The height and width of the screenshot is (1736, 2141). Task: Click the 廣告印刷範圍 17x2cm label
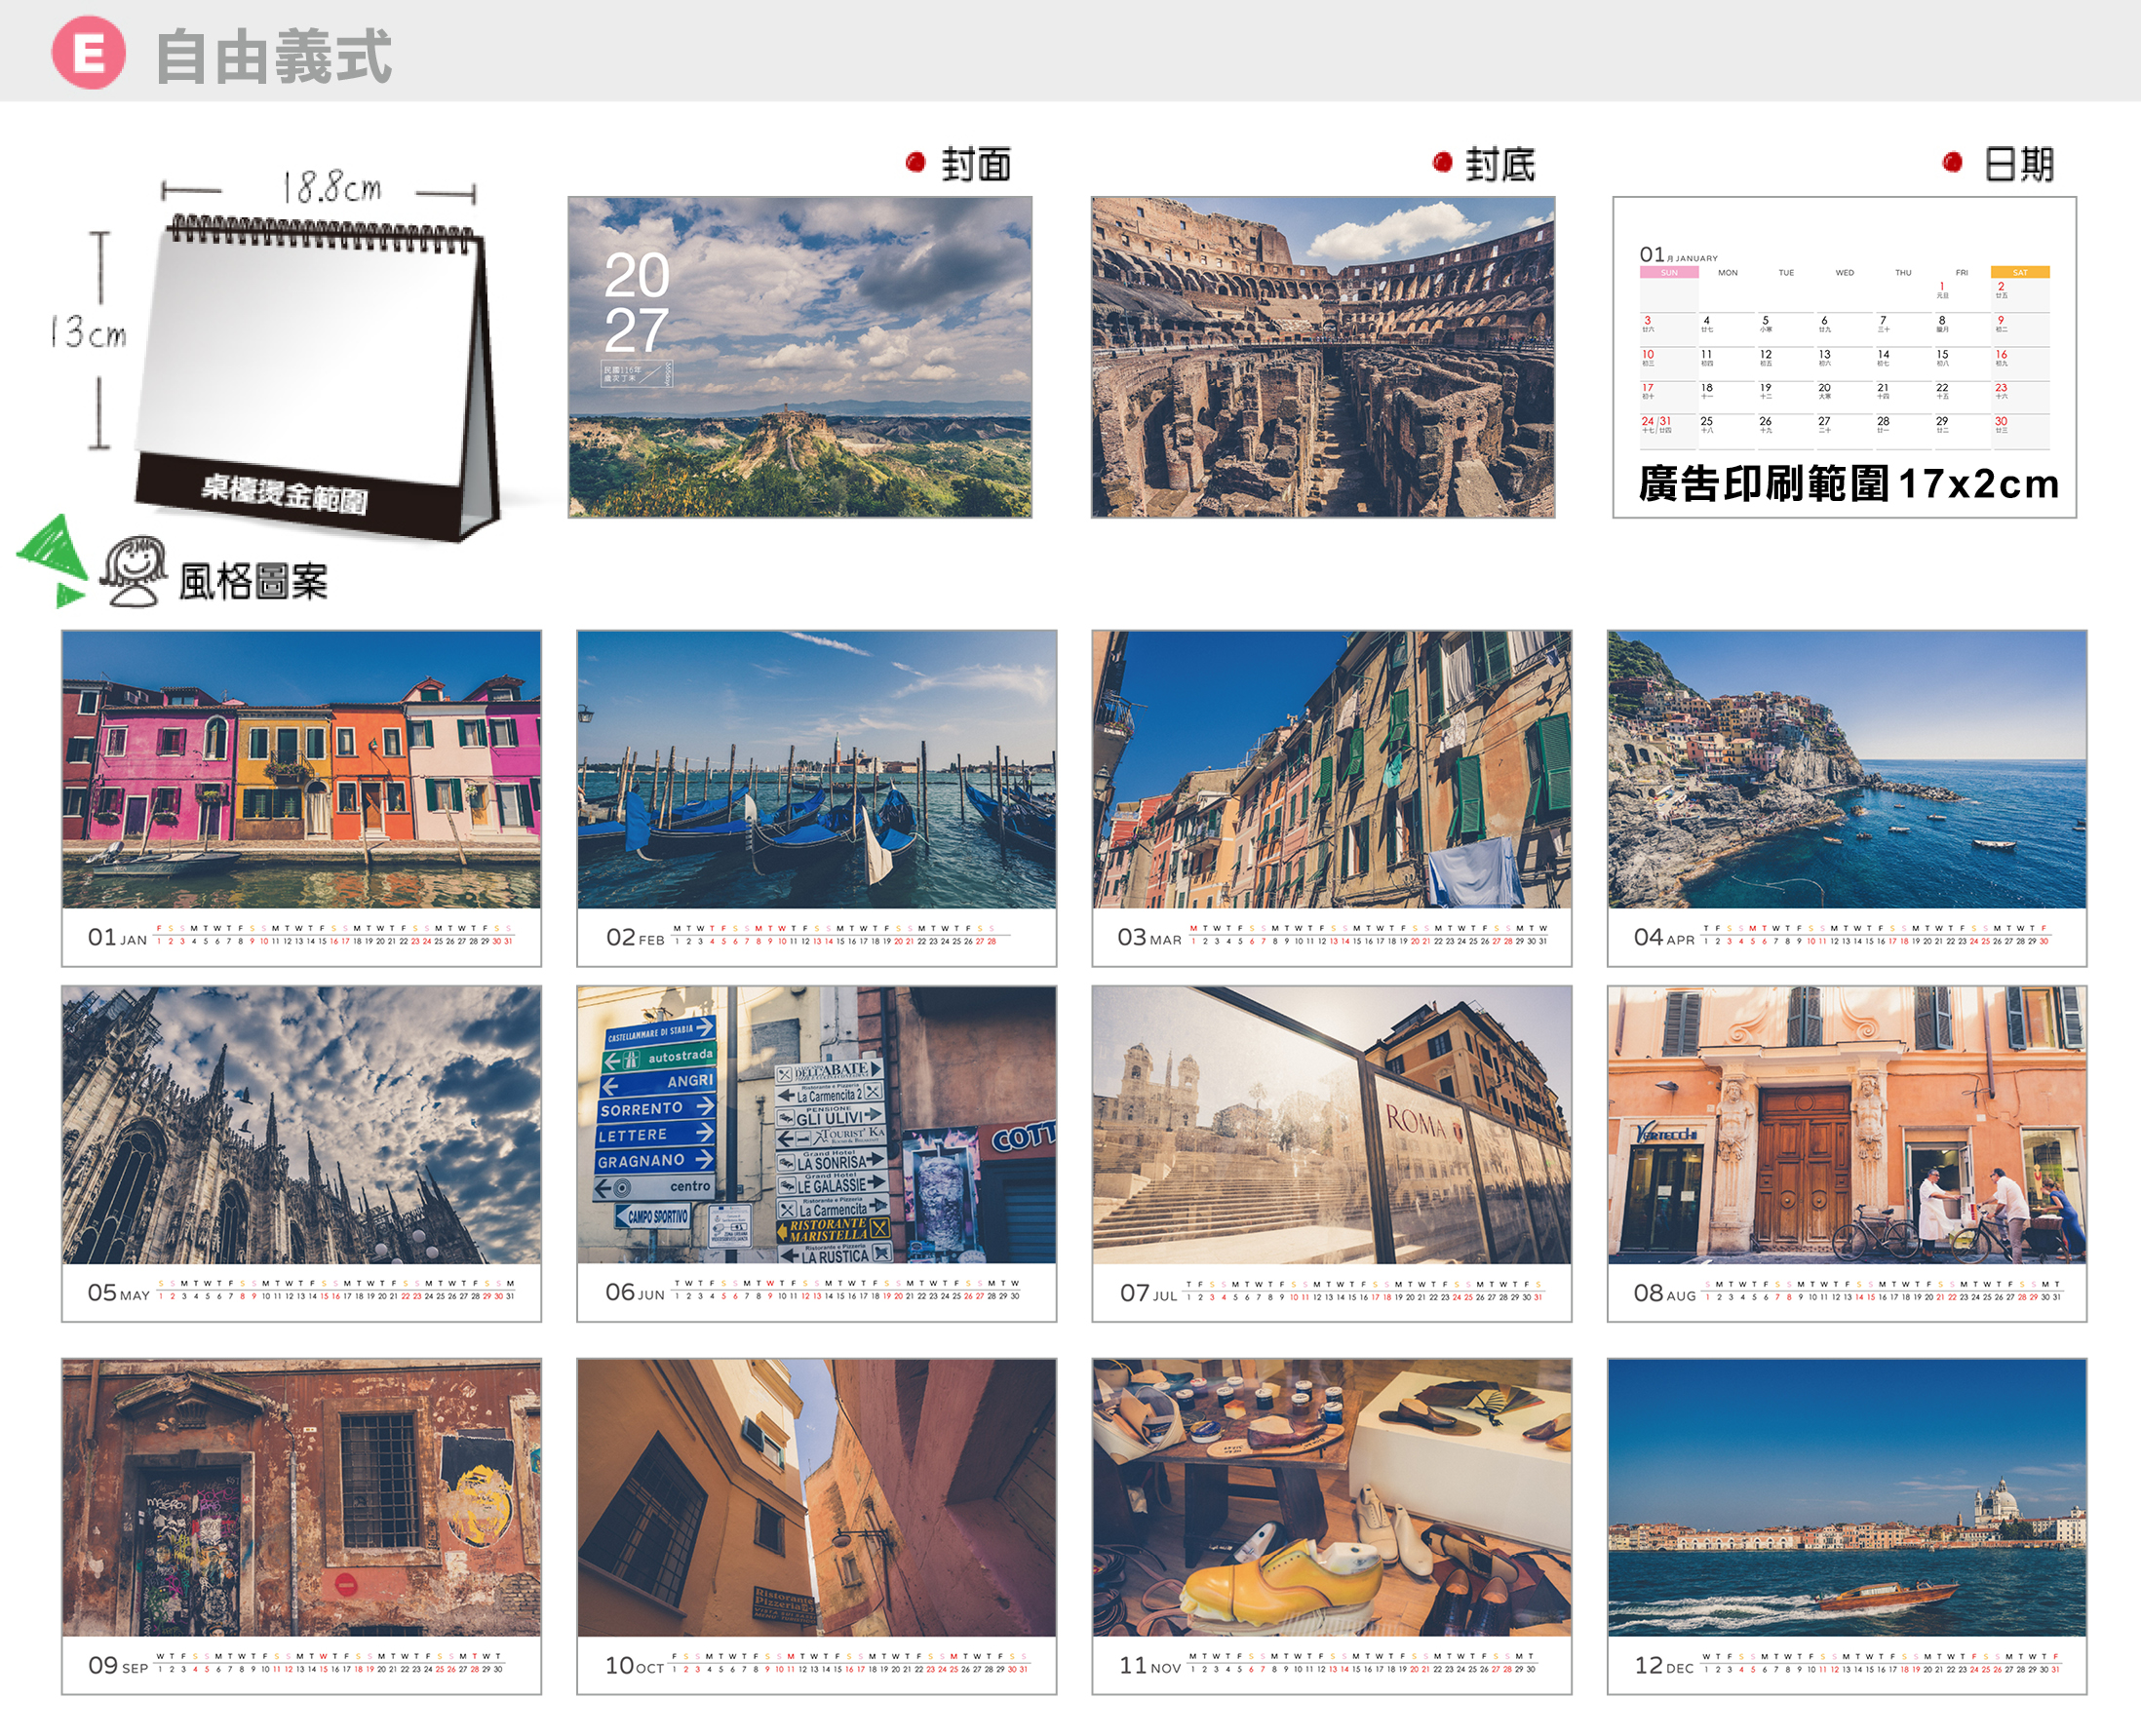[x=1849, y=484]
